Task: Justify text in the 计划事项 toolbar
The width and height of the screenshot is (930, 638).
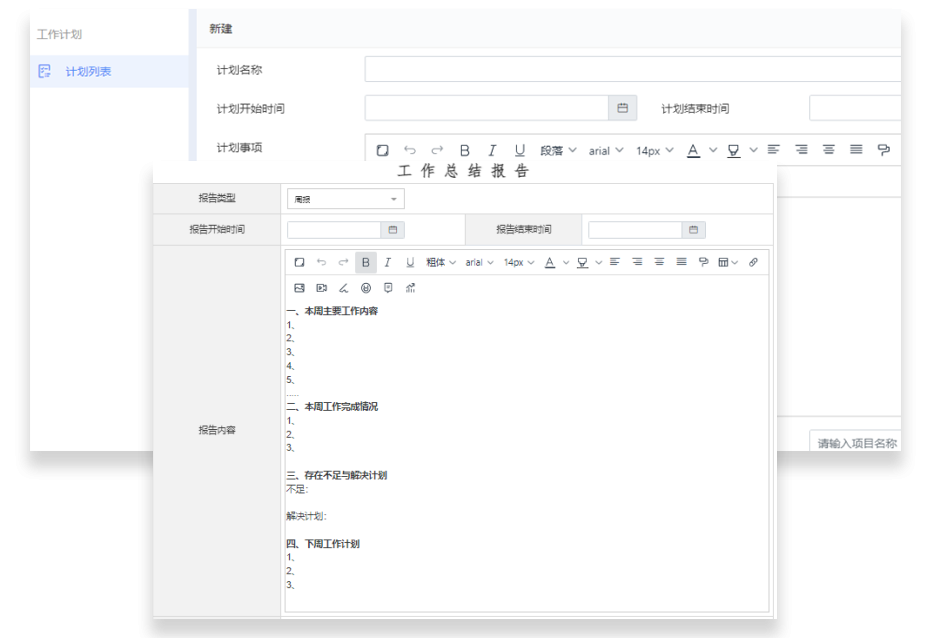Action: (856, 149)
